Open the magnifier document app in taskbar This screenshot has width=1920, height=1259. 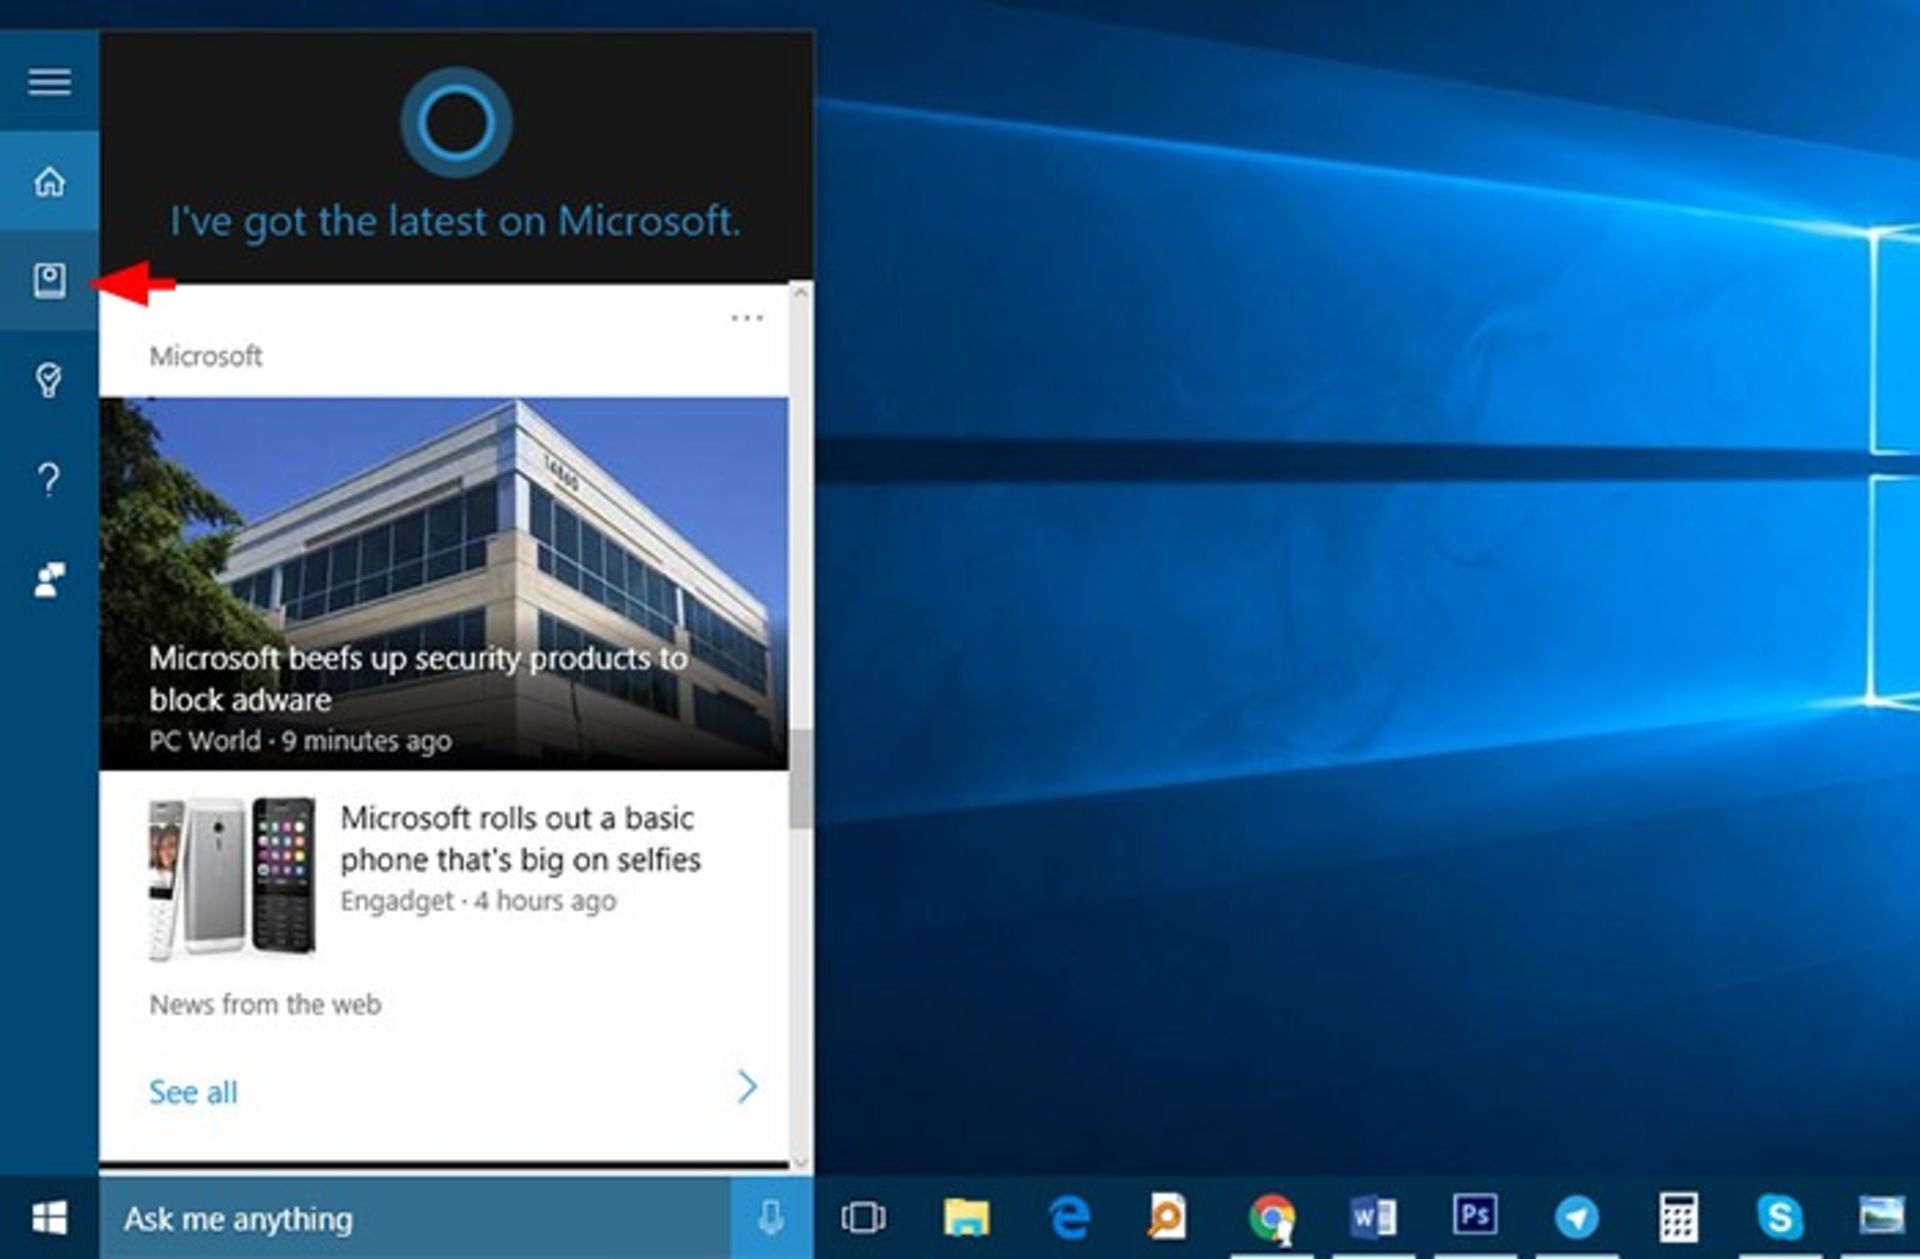point(1168,1216)
